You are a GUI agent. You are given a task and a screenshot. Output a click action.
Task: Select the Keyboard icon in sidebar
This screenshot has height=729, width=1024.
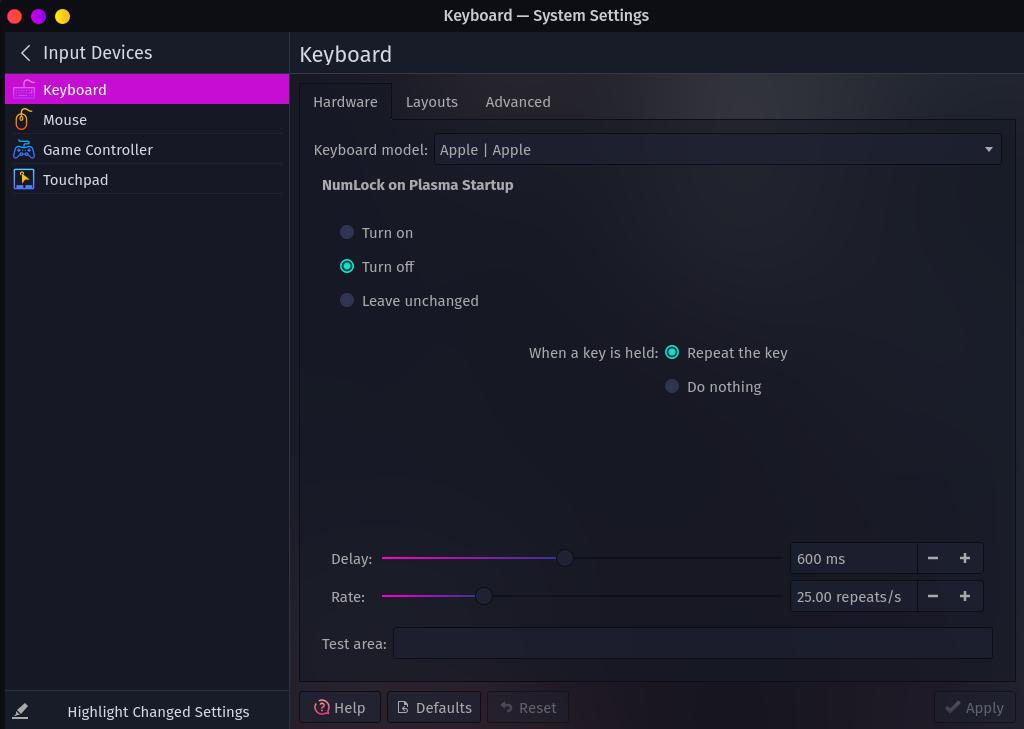pyautogui.click(x=24, y=89)
